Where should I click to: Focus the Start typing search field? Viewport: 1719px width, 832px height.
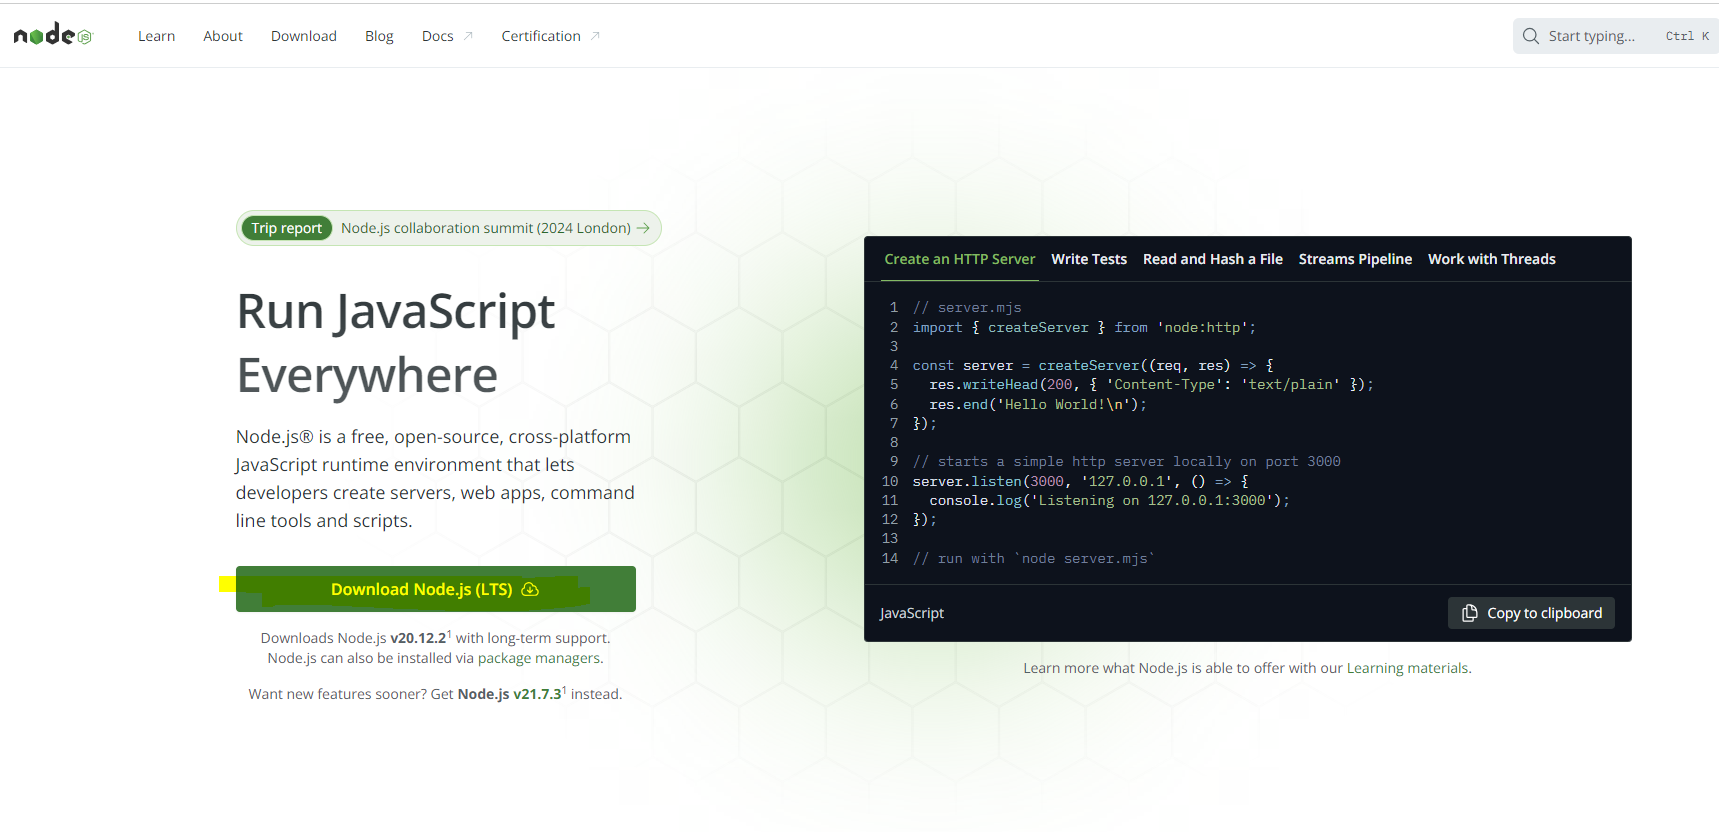1615,36
